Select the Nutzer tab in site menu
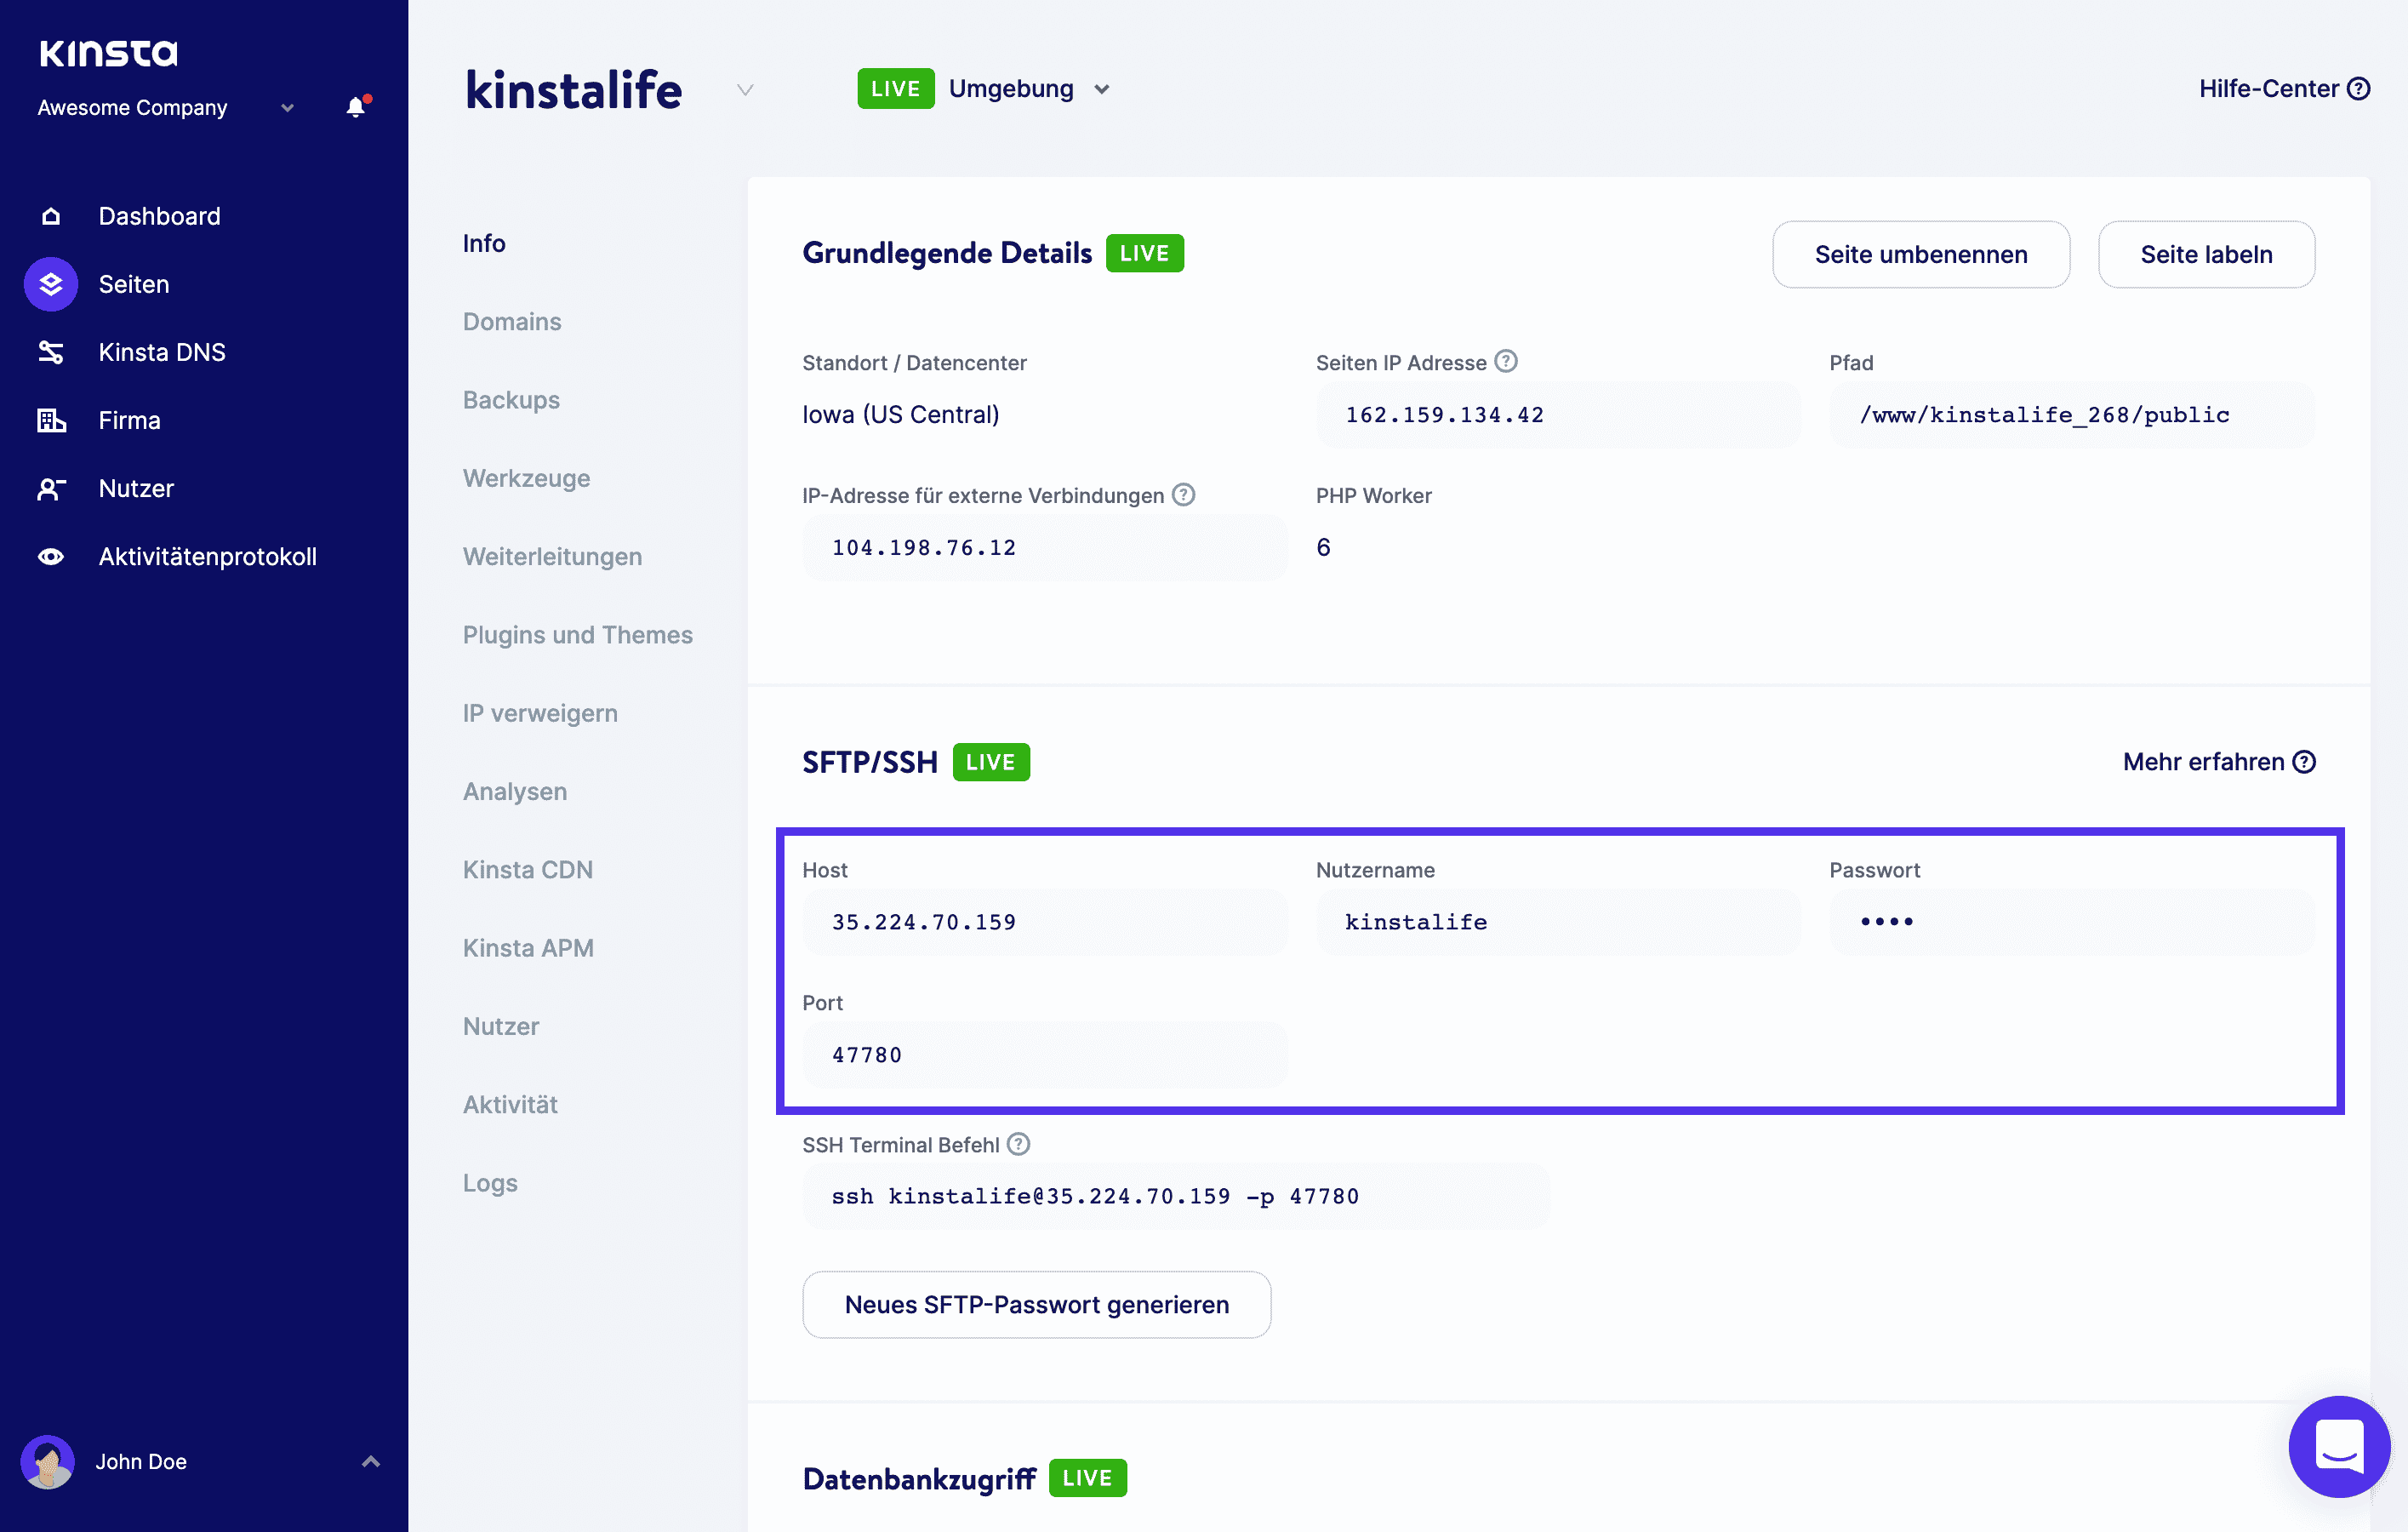This screenshot has width=2408, height=1532. point(501,1026)
